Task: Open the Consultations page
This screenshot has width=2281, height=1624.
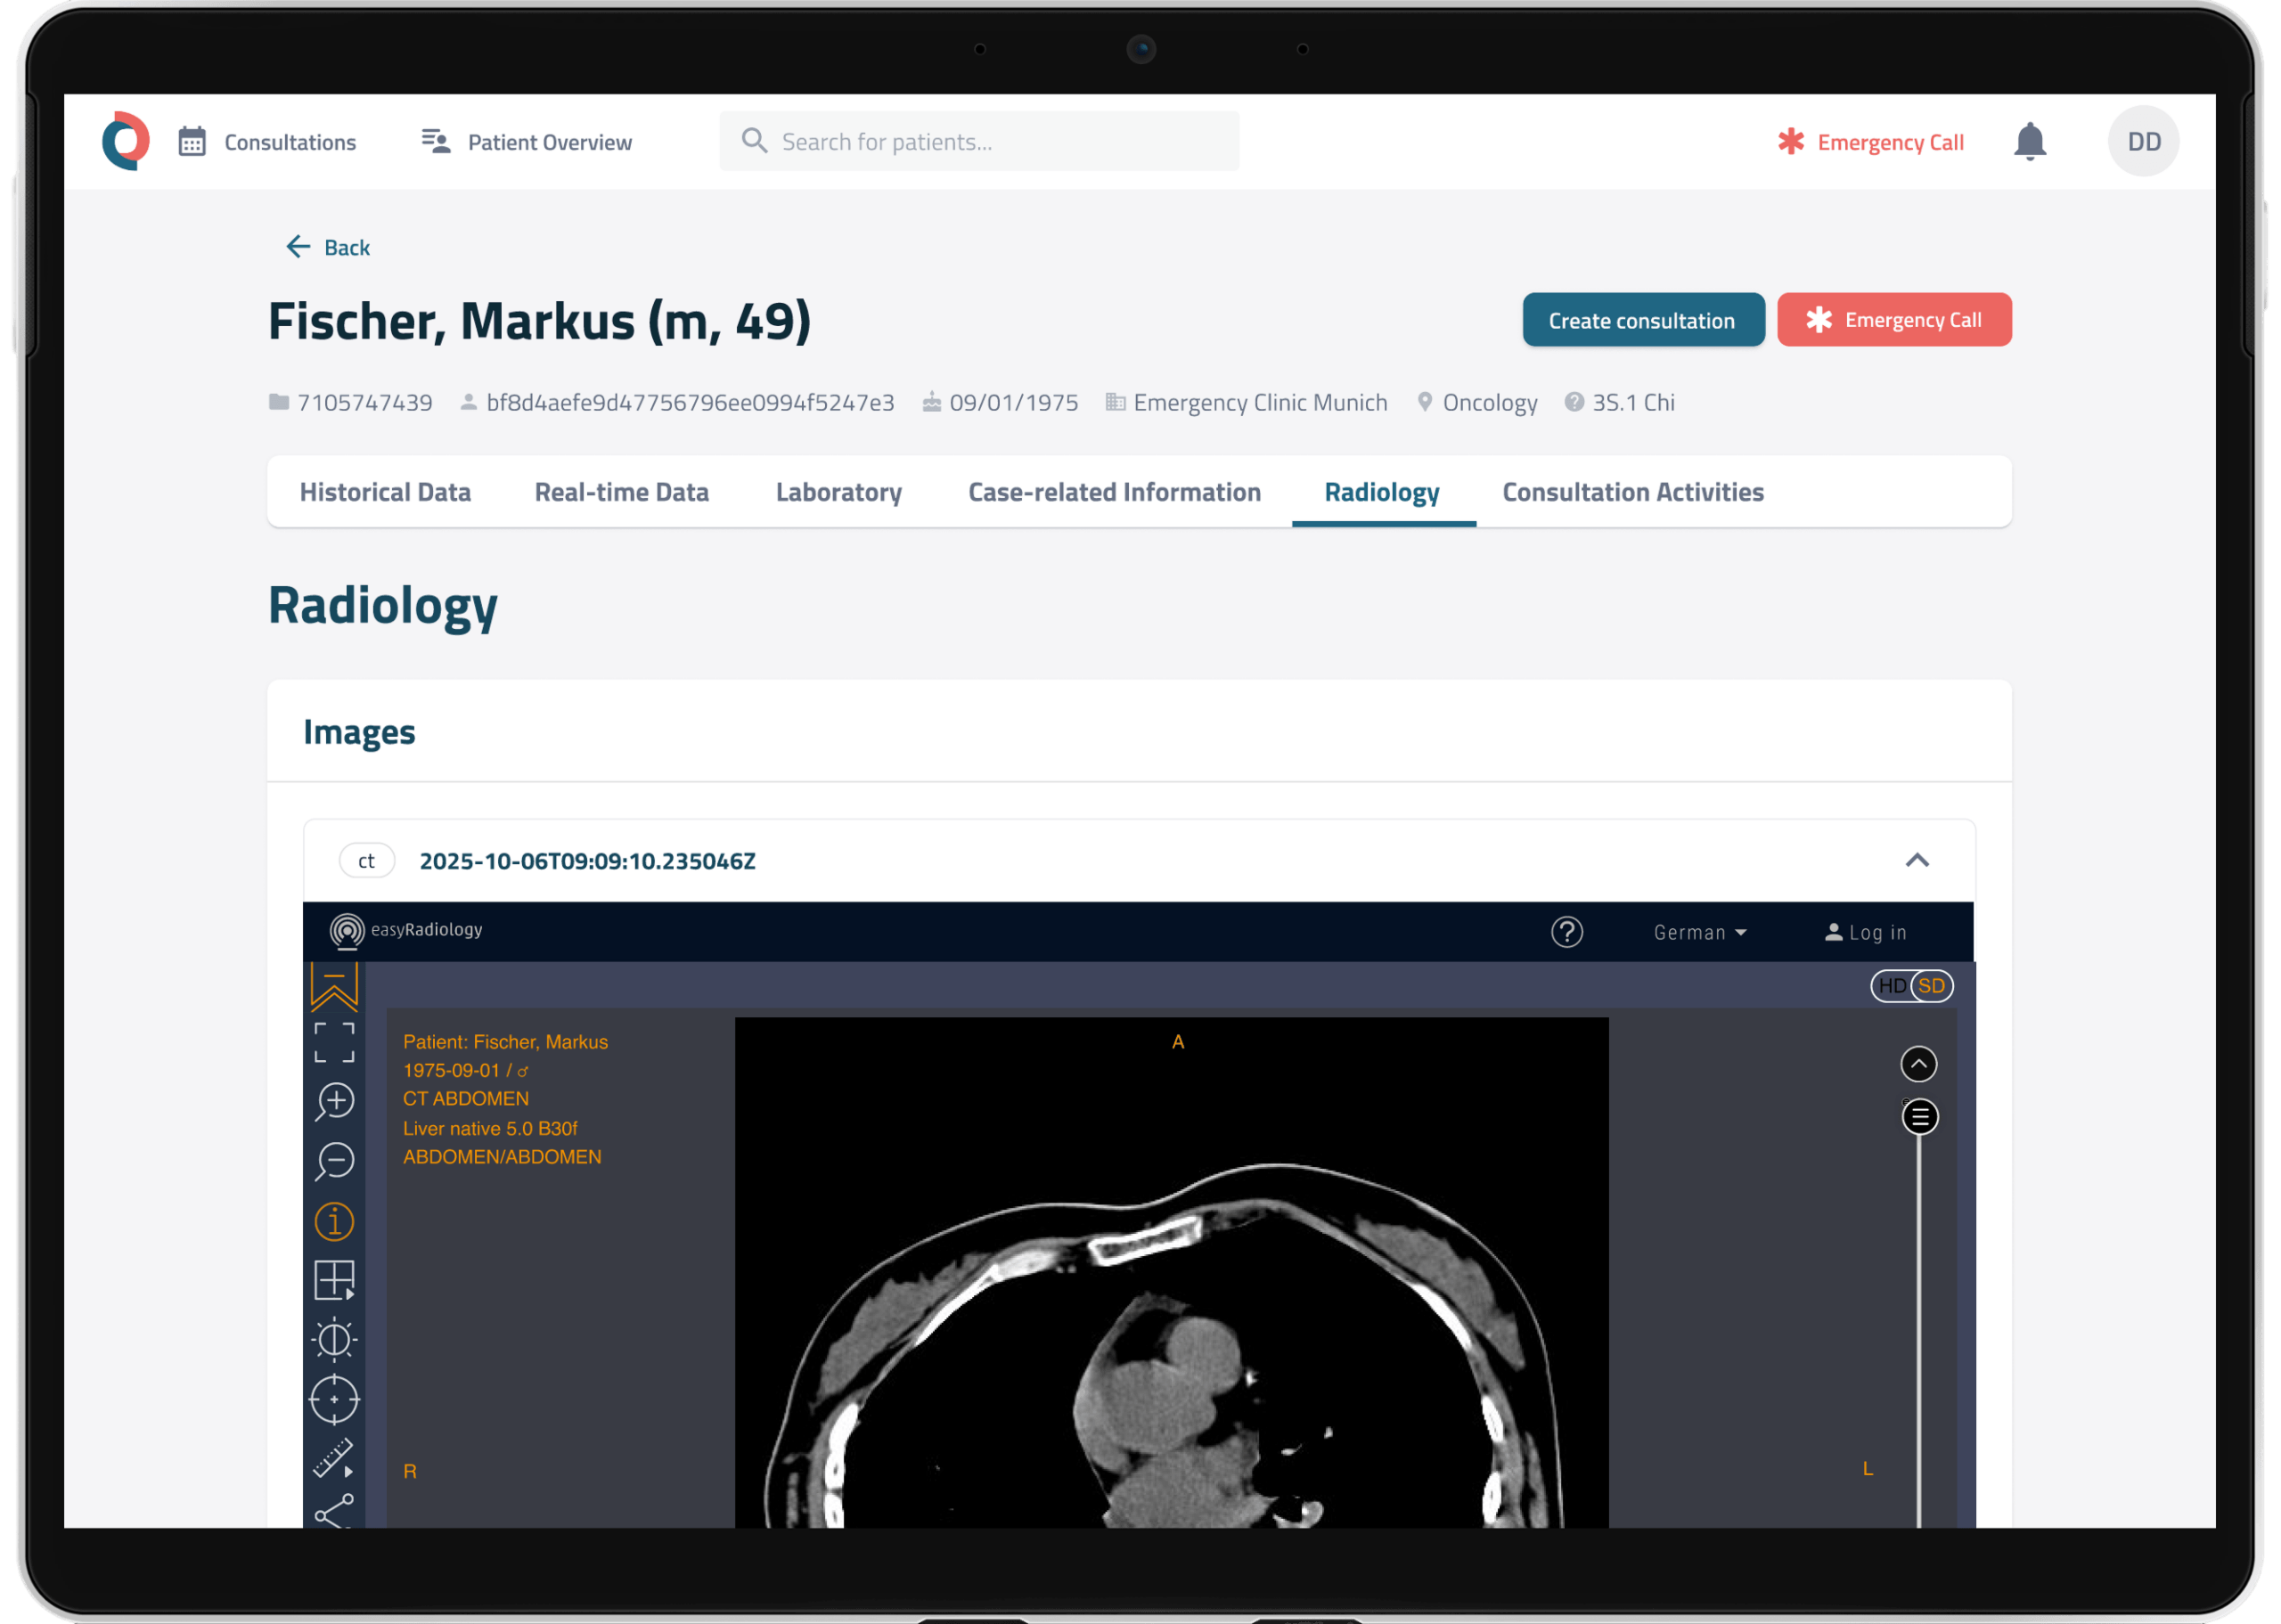Action: [x=267, y=142]
